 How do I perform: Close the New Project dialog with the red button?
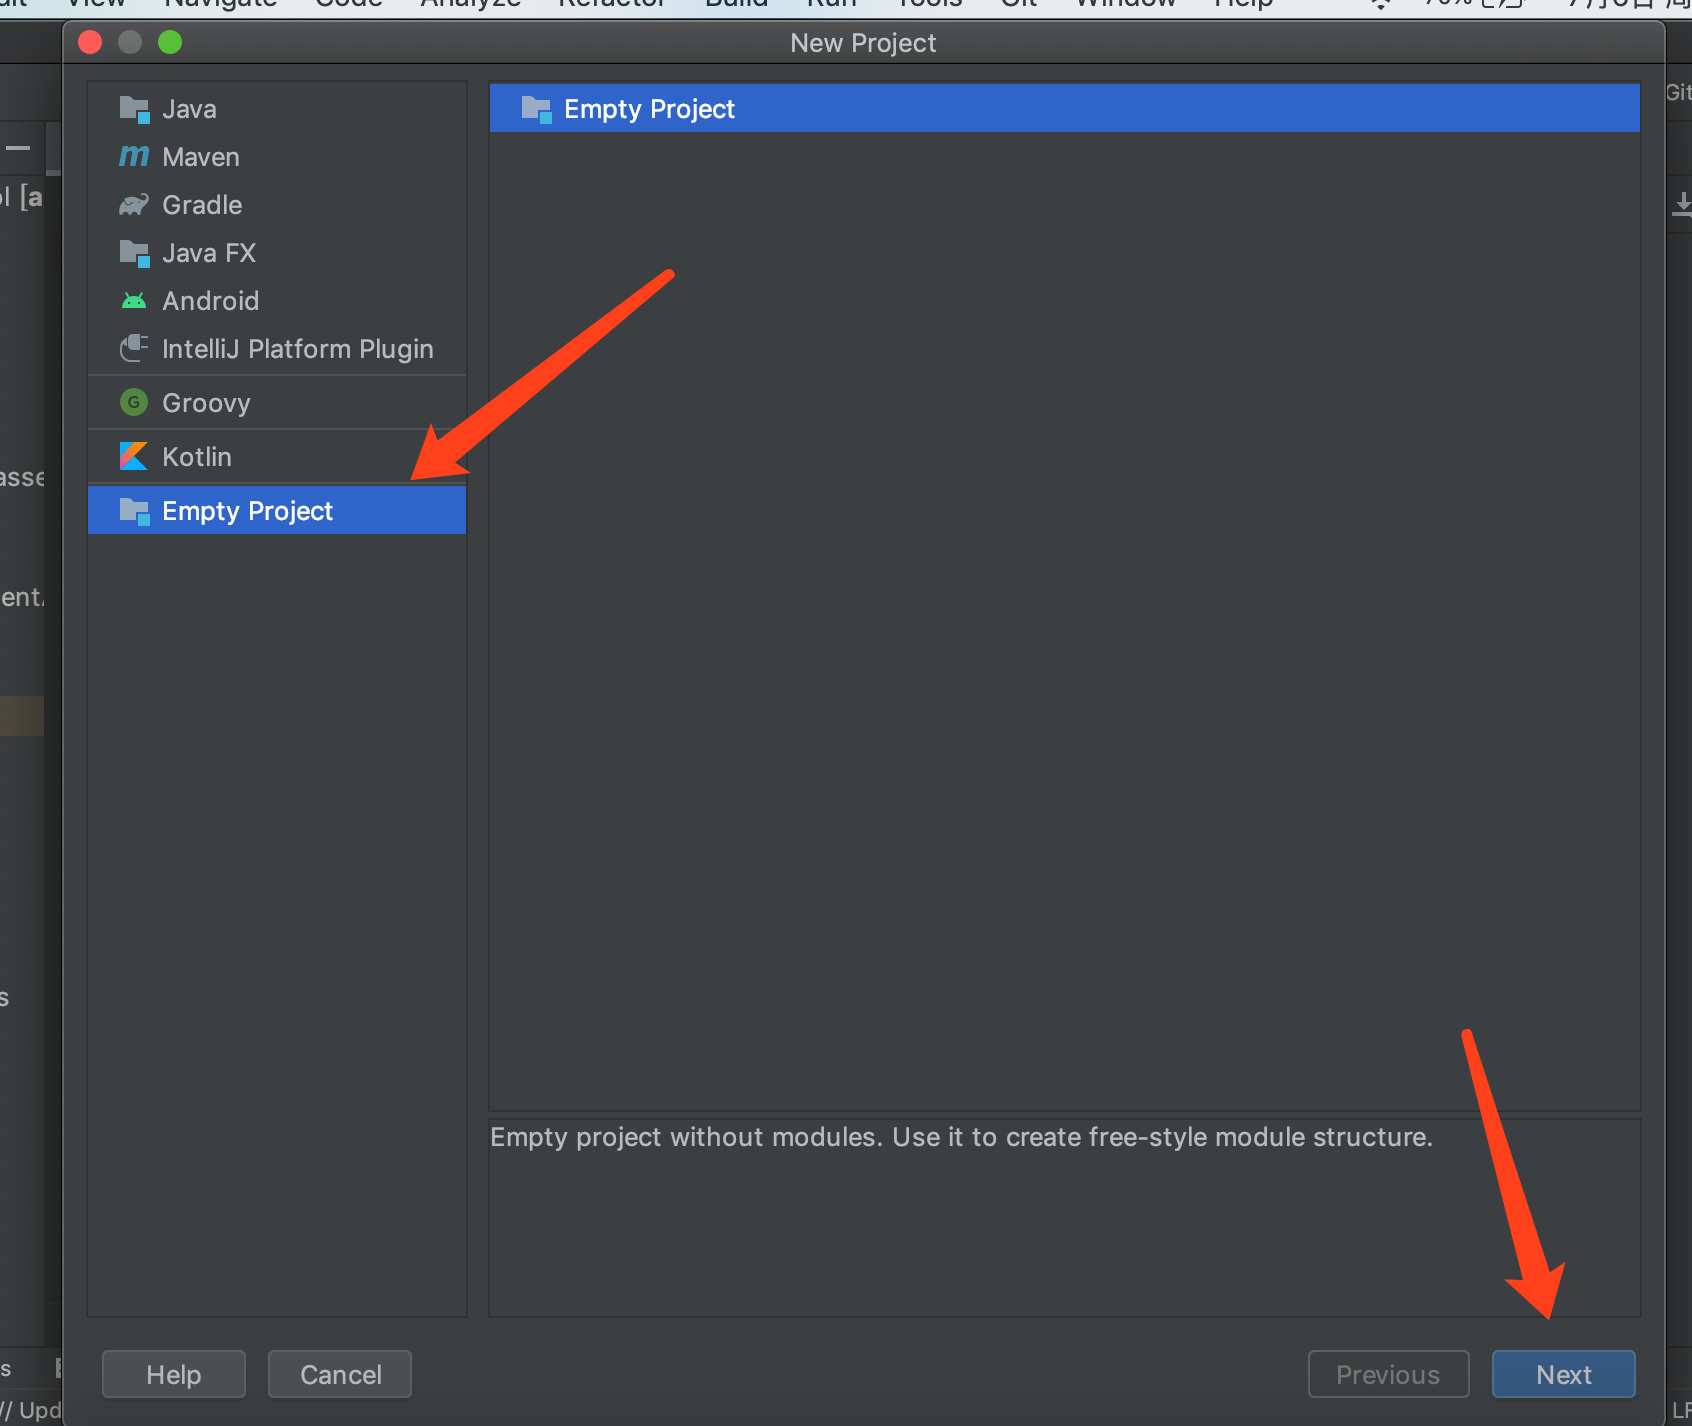90,42
